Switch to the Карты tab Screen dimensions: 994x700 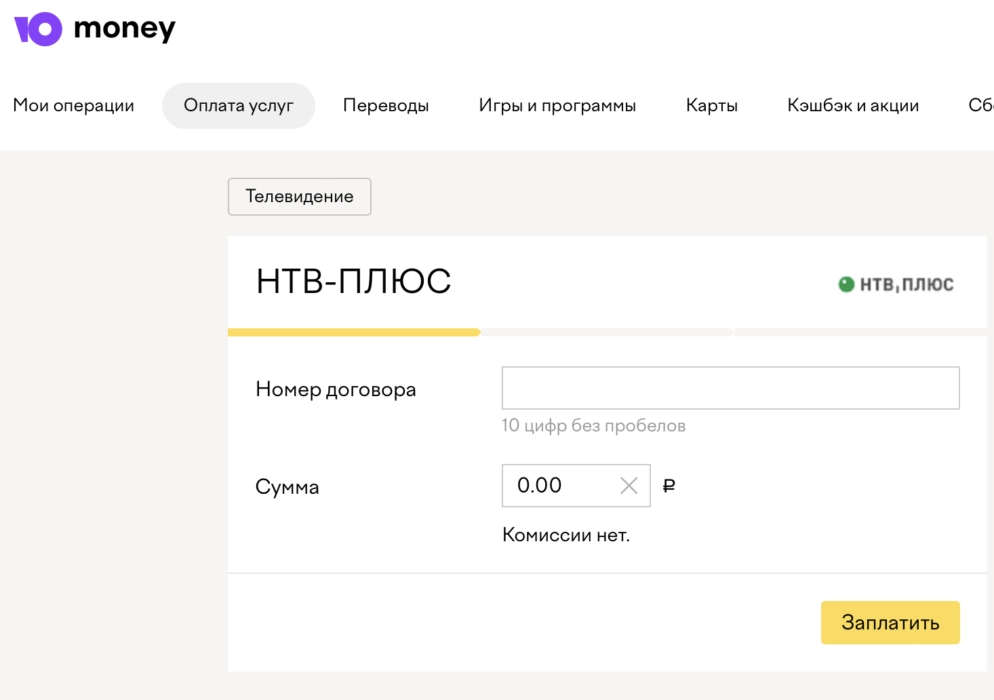point(712,106)
